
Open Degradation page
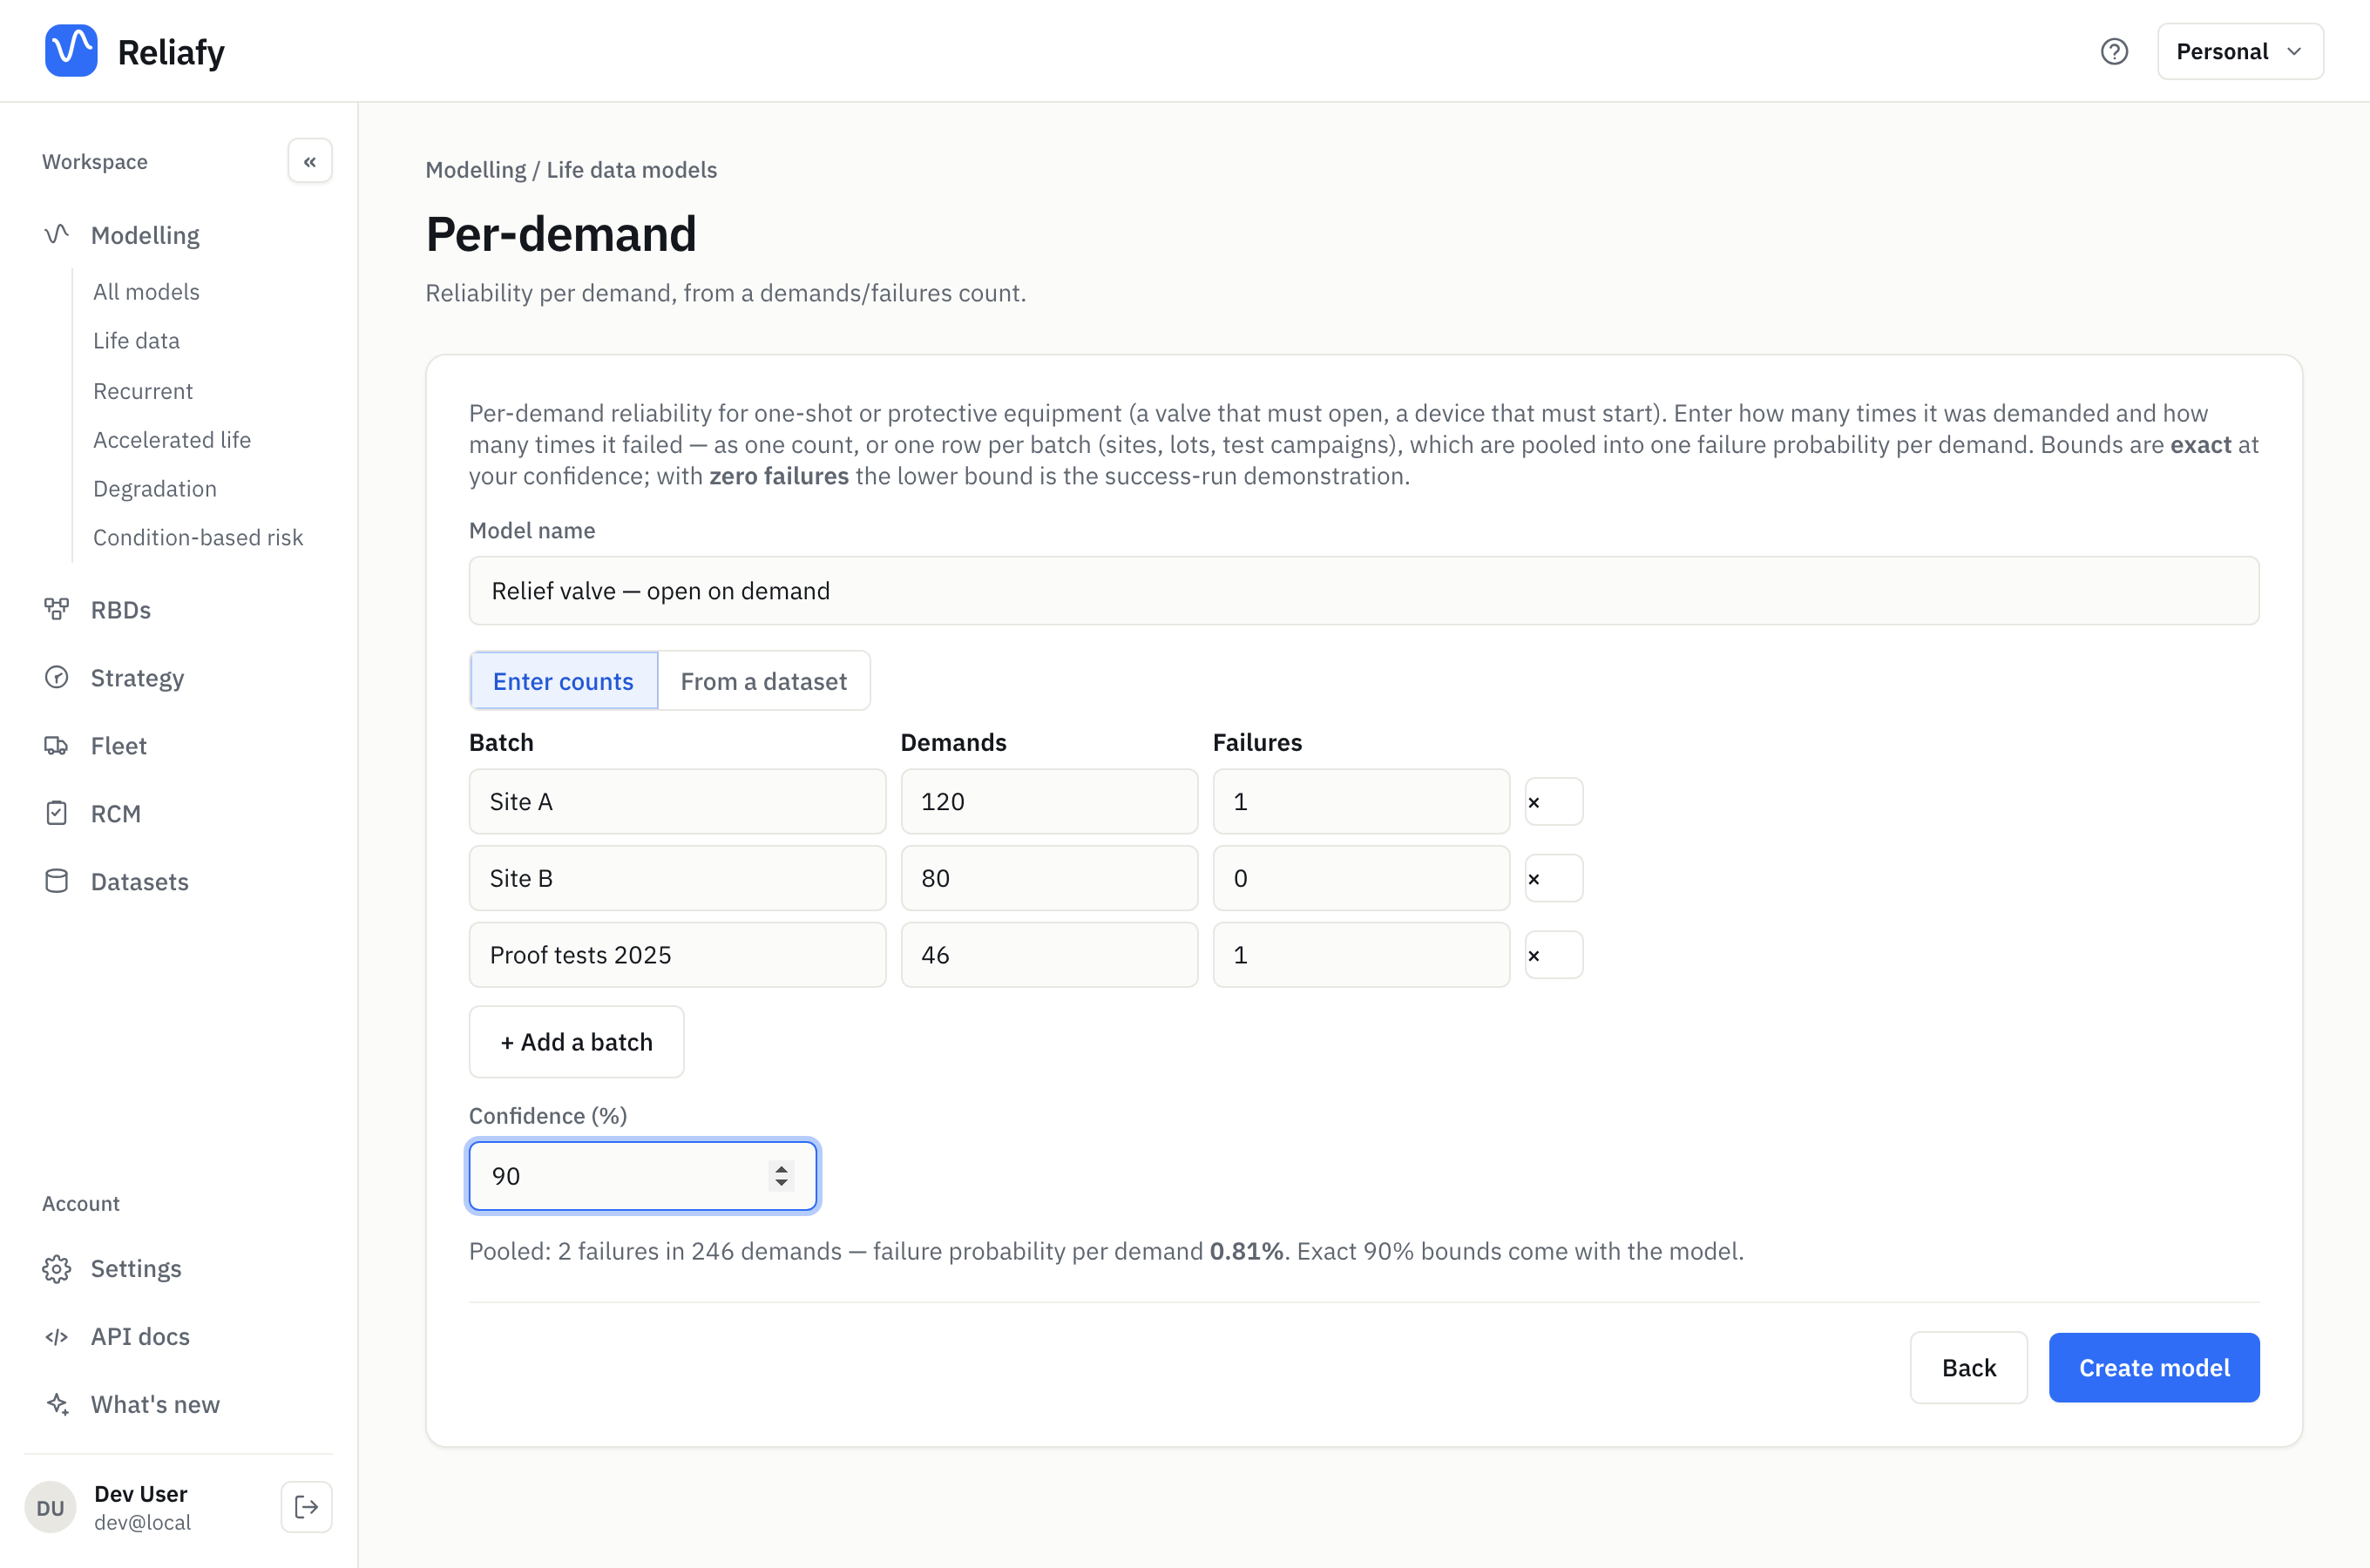click(155, 488)
